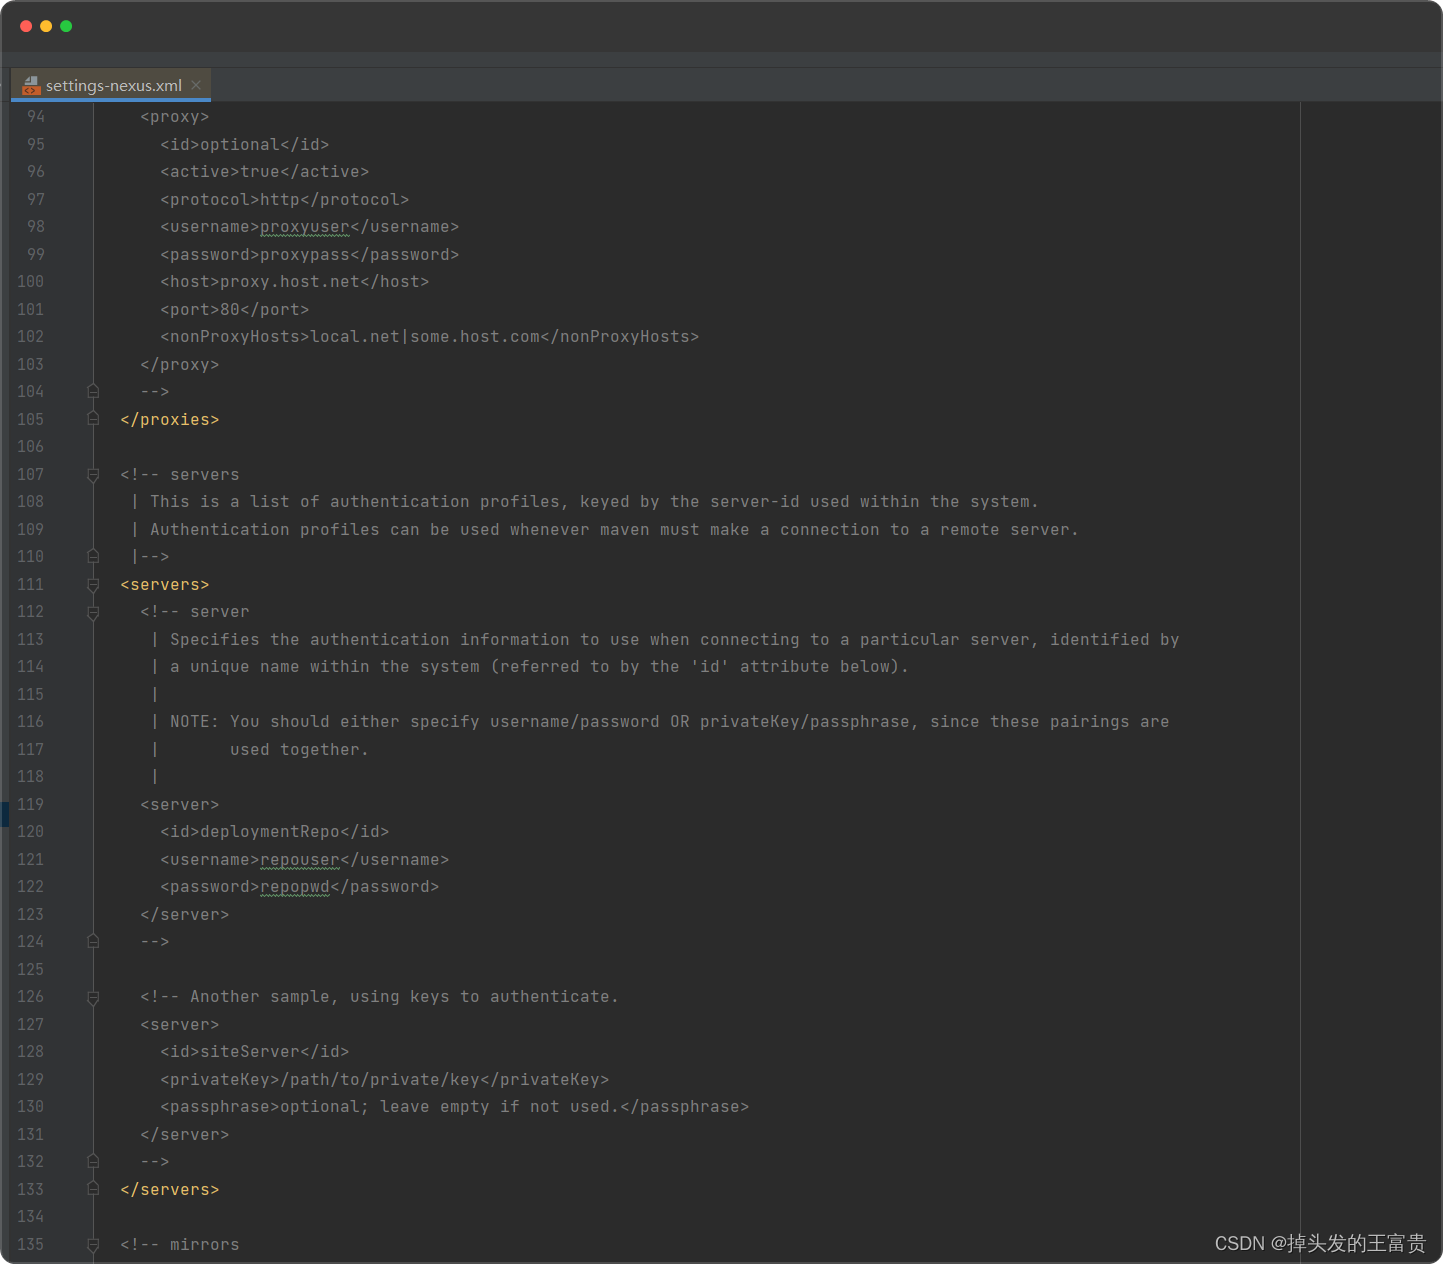Toggle fold marker at line 110 comment end

pyautogui.click(x=93, y=557)
